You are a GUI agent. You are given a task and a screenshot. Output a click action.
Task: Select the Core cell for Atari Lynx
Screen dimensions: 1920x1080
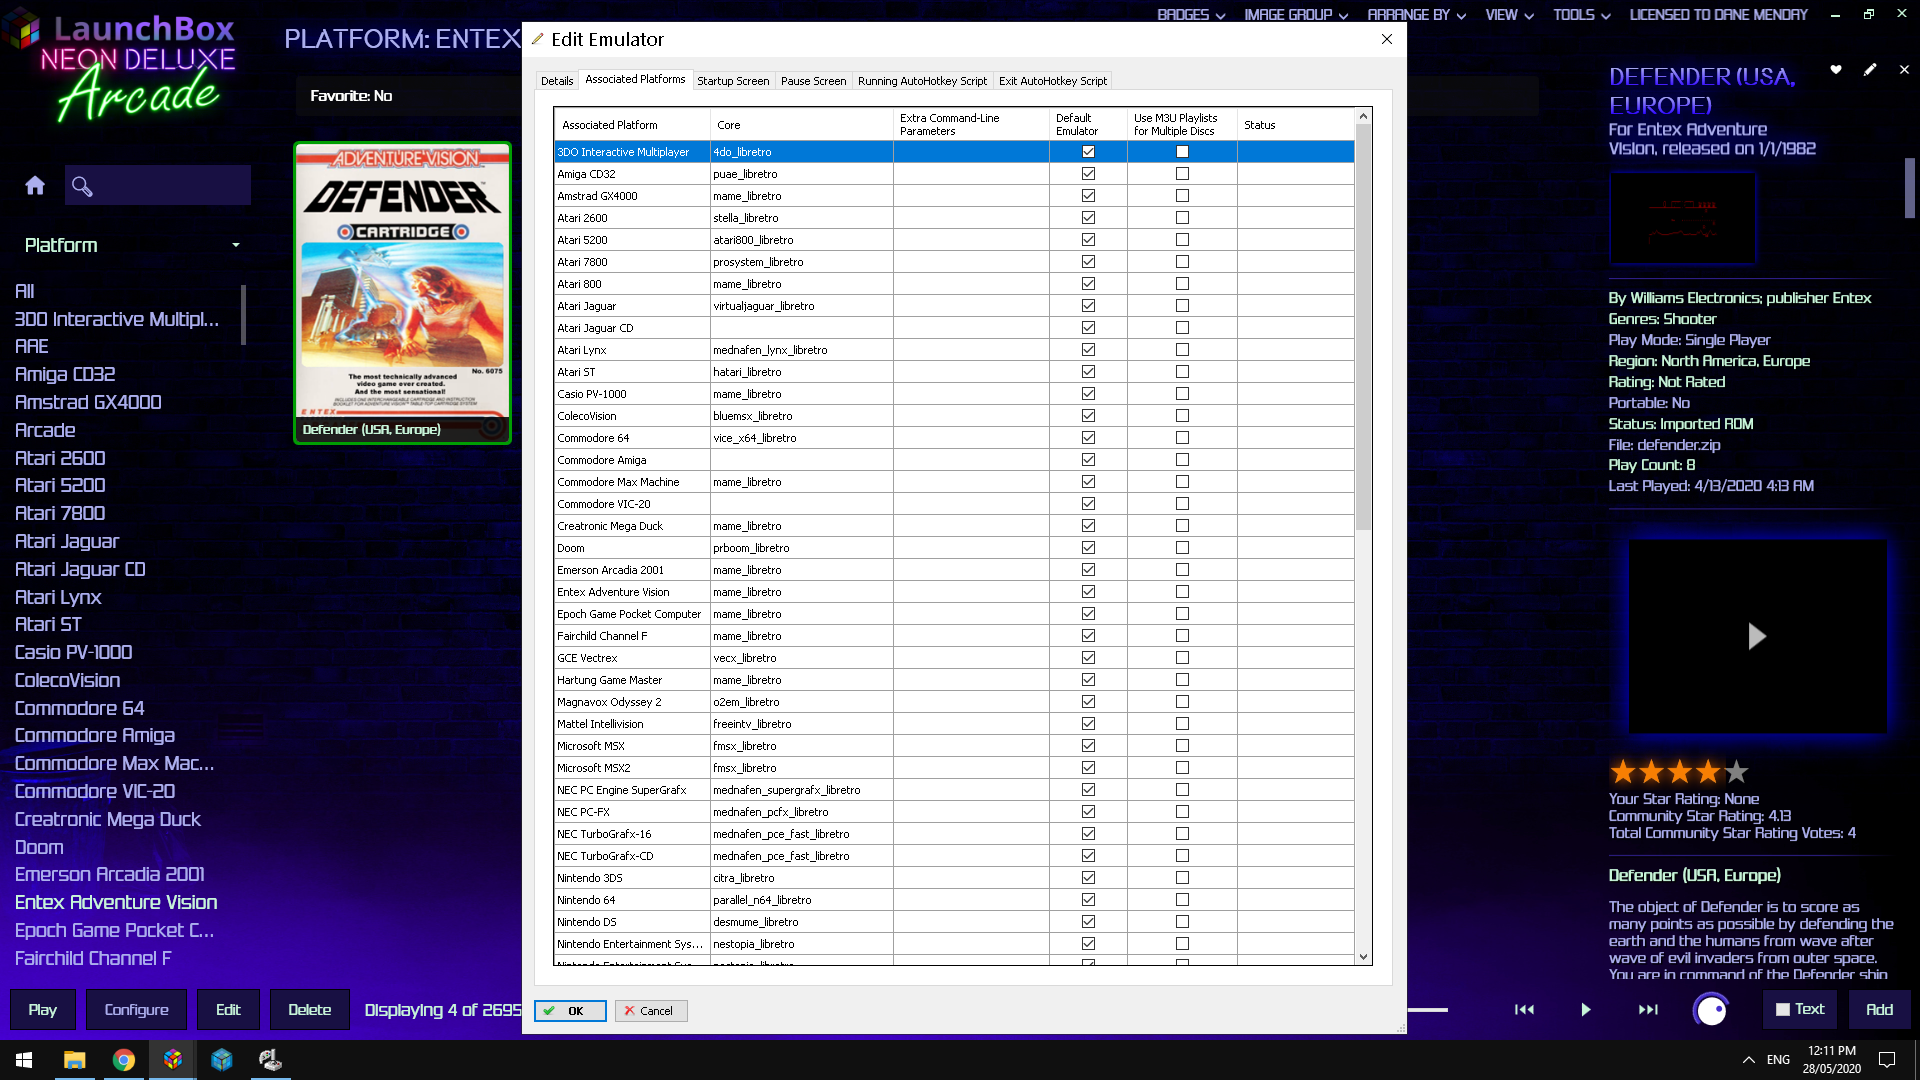tap(801, 350)
